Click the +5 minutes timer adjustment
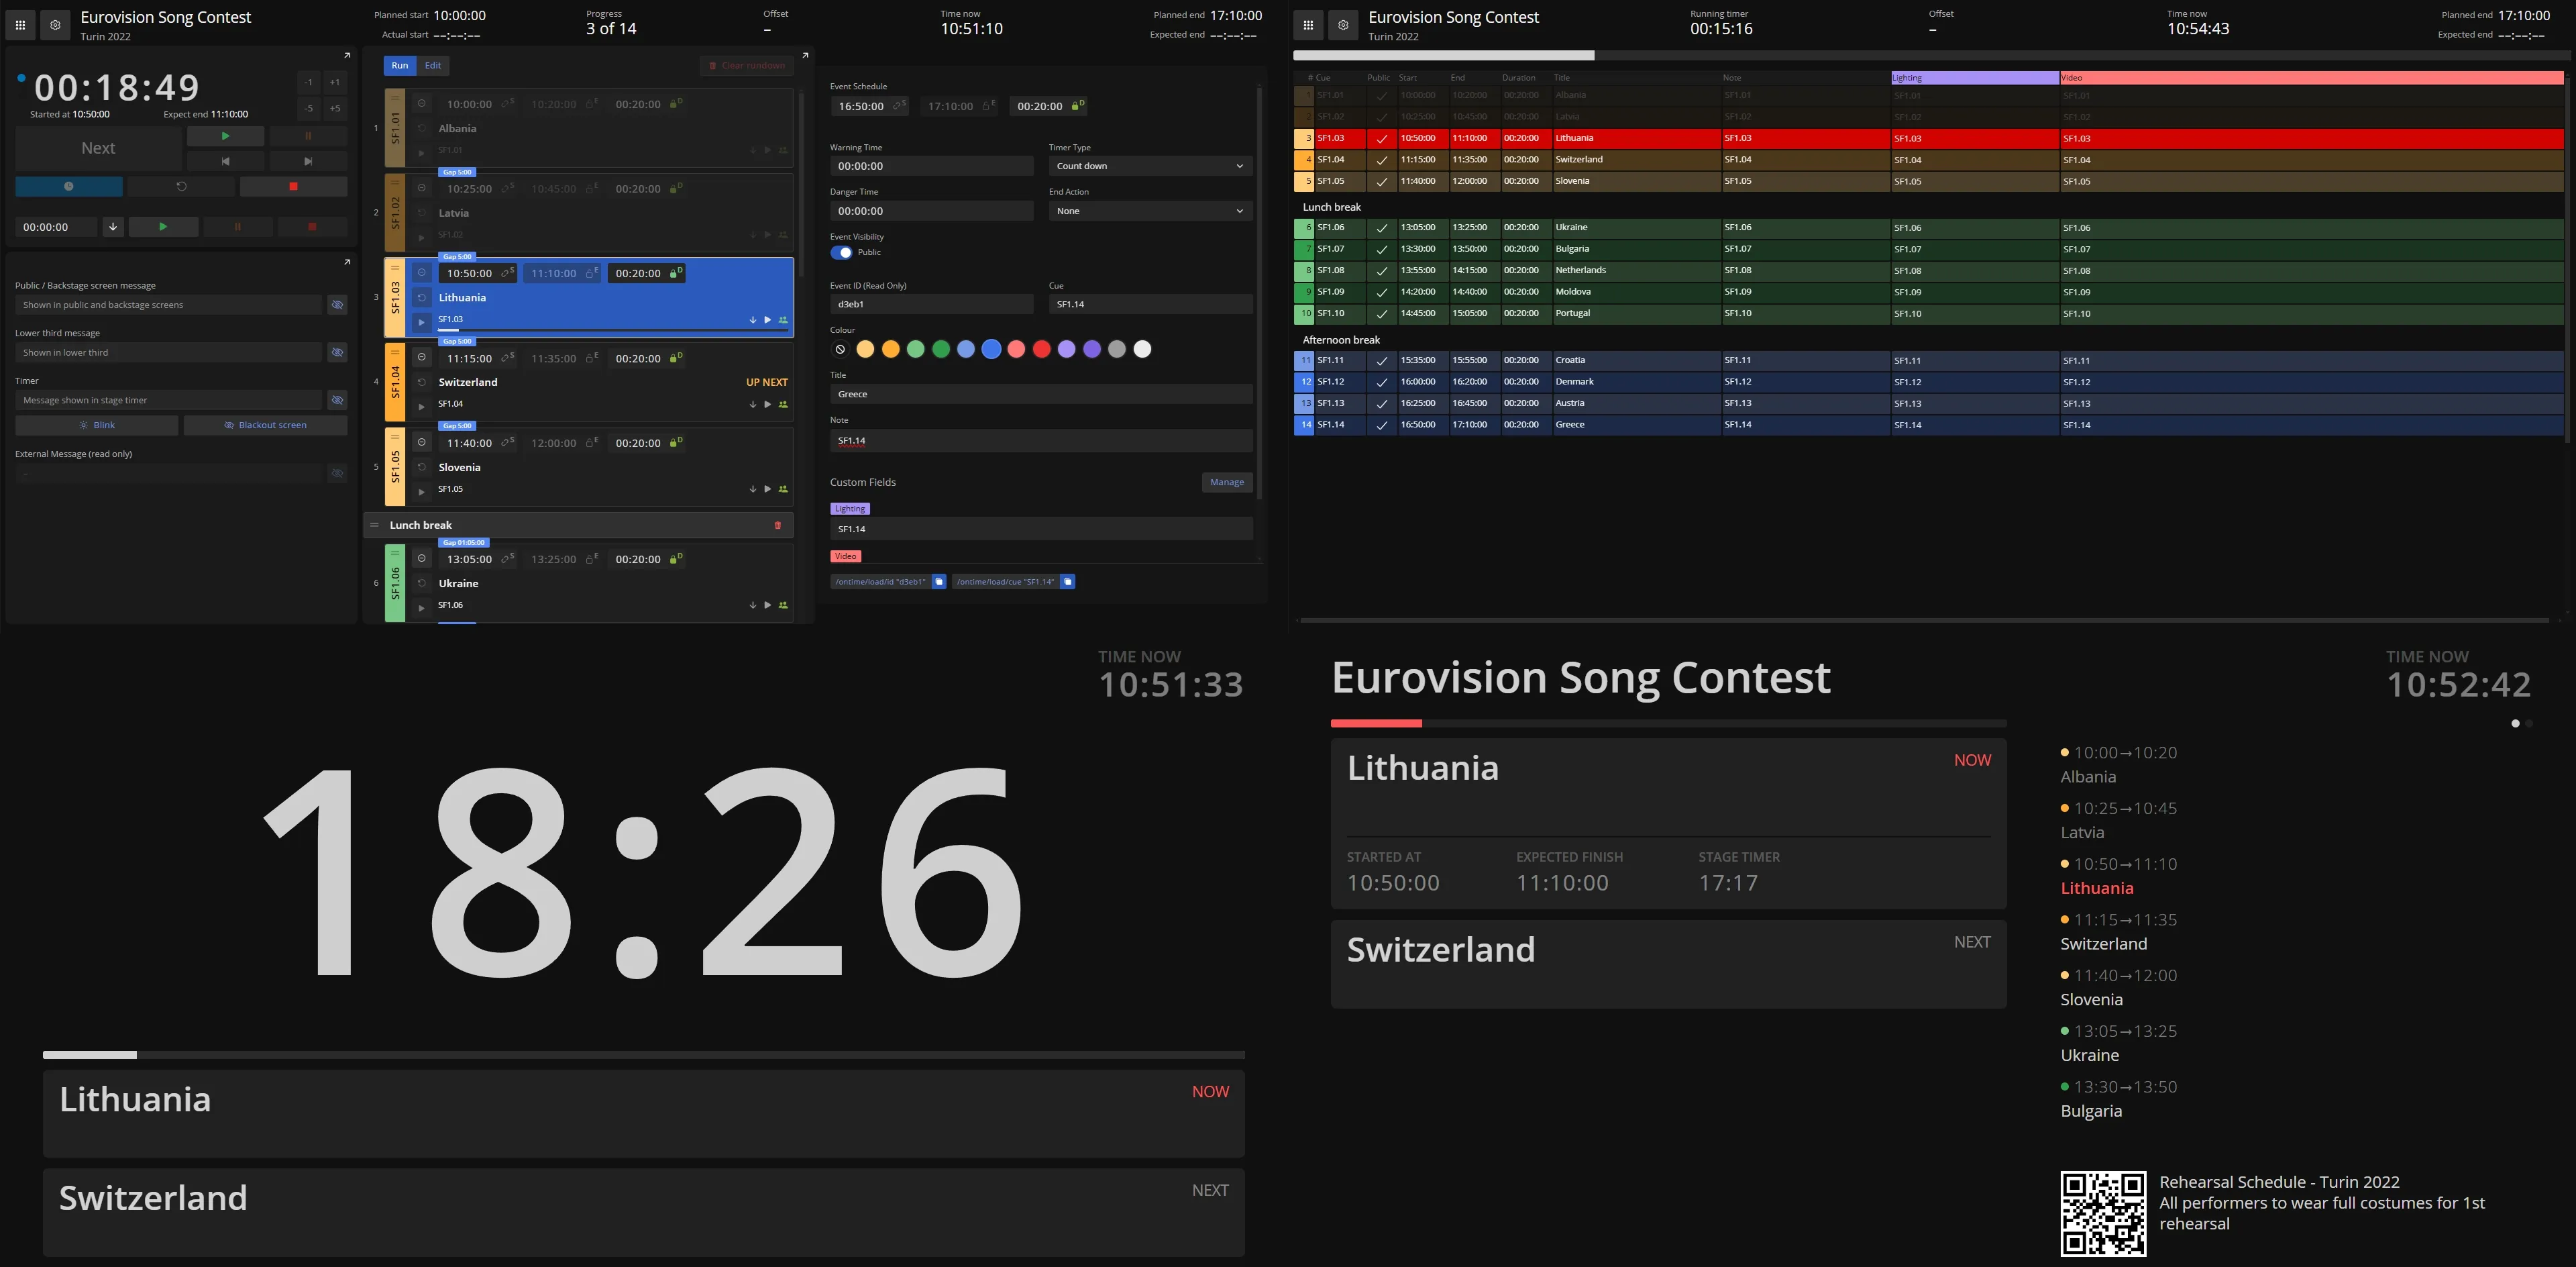Screen dimensions: 2576x1267 click(335, 108)
